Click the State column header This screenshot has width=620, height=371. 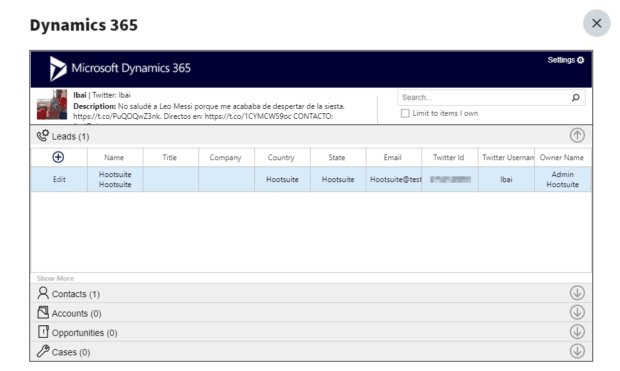(337, 157)
